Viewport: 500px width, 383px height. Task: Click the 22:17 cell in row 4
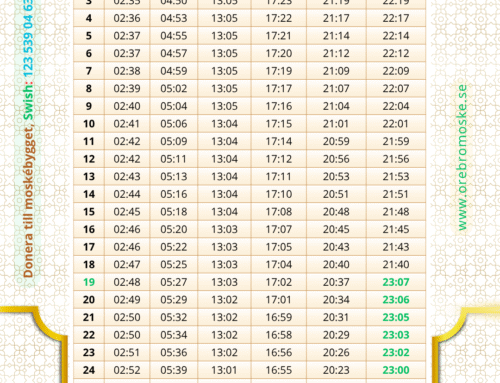pos(396,18)
